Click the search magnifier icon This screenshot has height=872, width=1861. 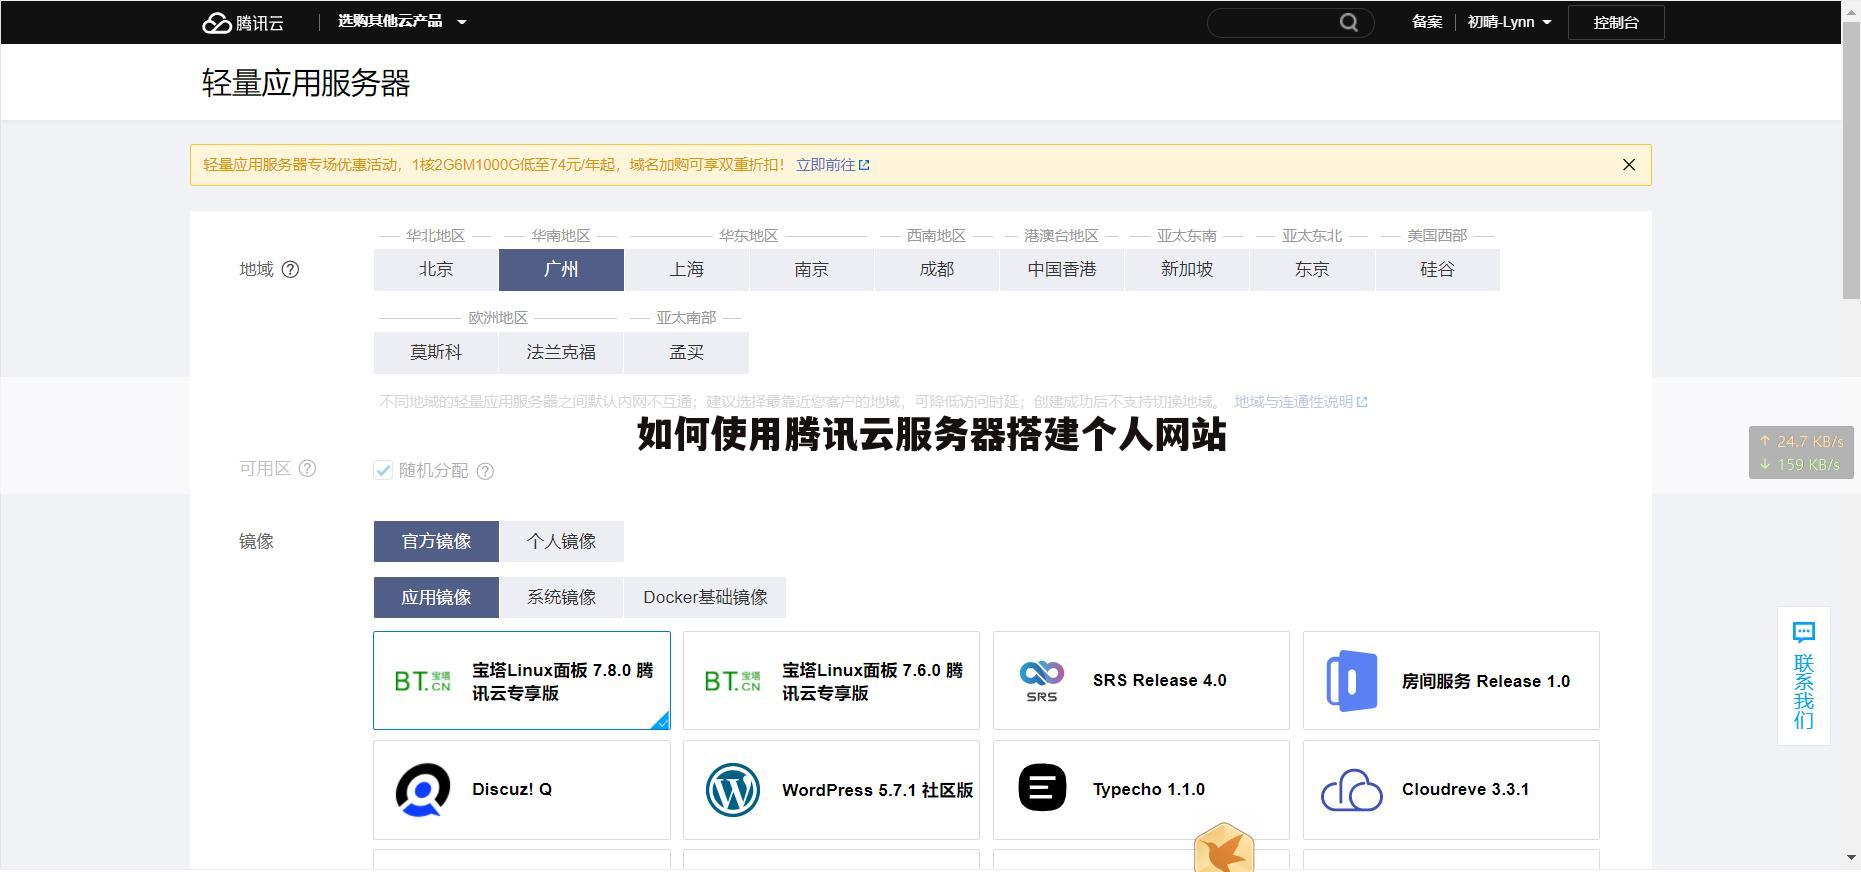(1349, 22)
